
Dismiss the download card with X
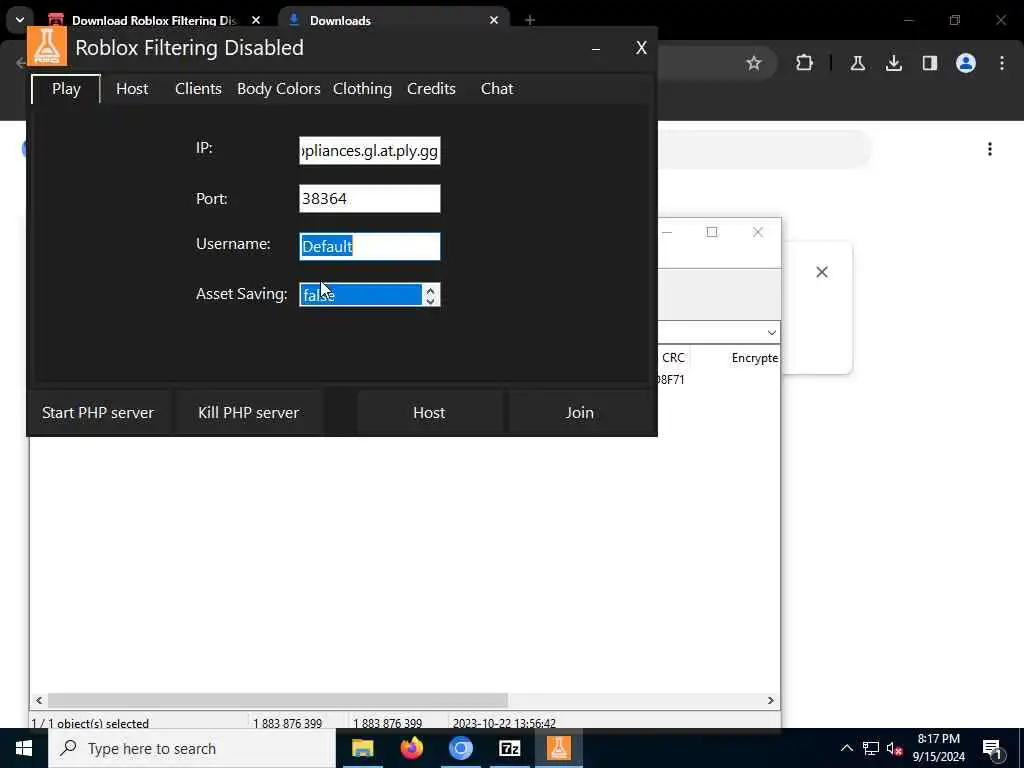[x=822, y=272]
